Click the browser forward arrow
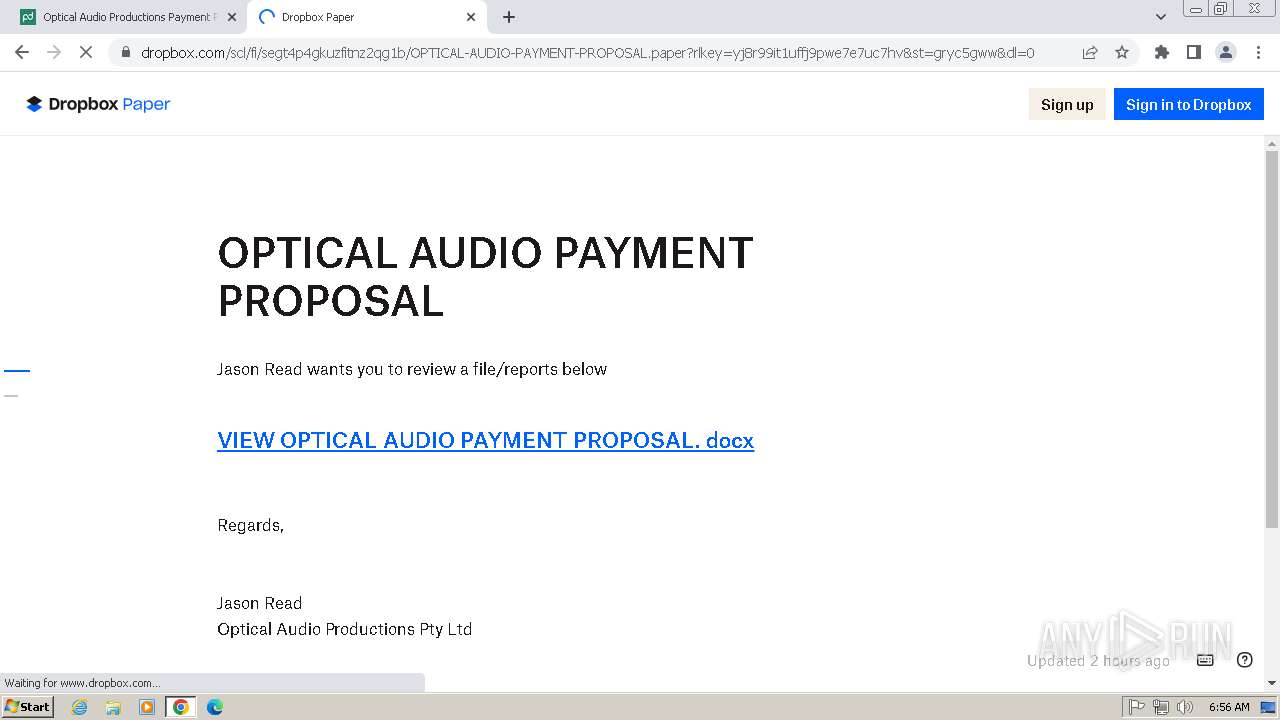The image size is (1280, 720). 54,52
